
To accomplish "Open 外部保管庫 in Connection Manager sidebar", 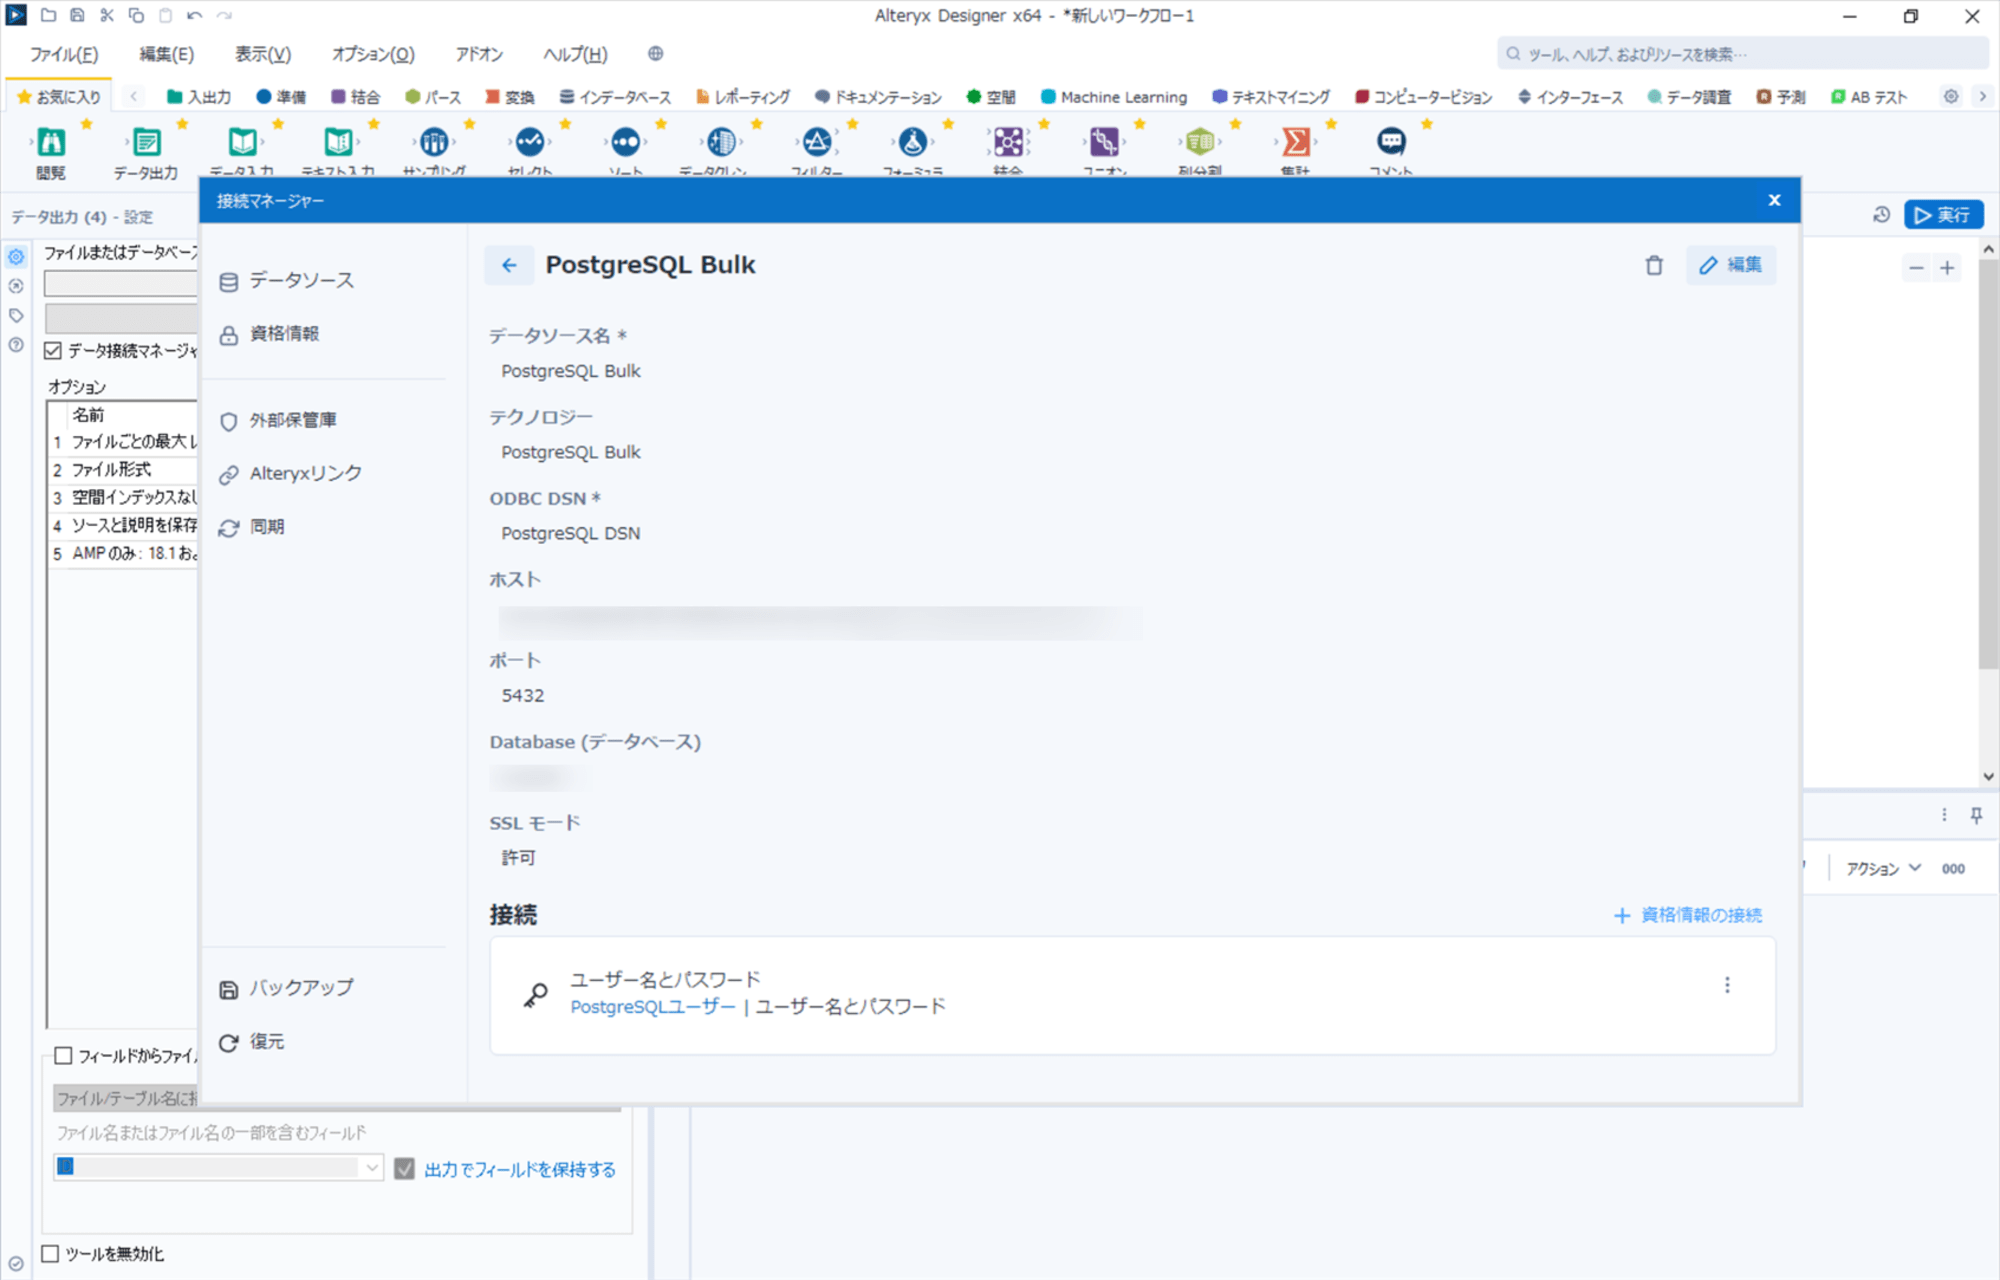I will coord(278,420).
